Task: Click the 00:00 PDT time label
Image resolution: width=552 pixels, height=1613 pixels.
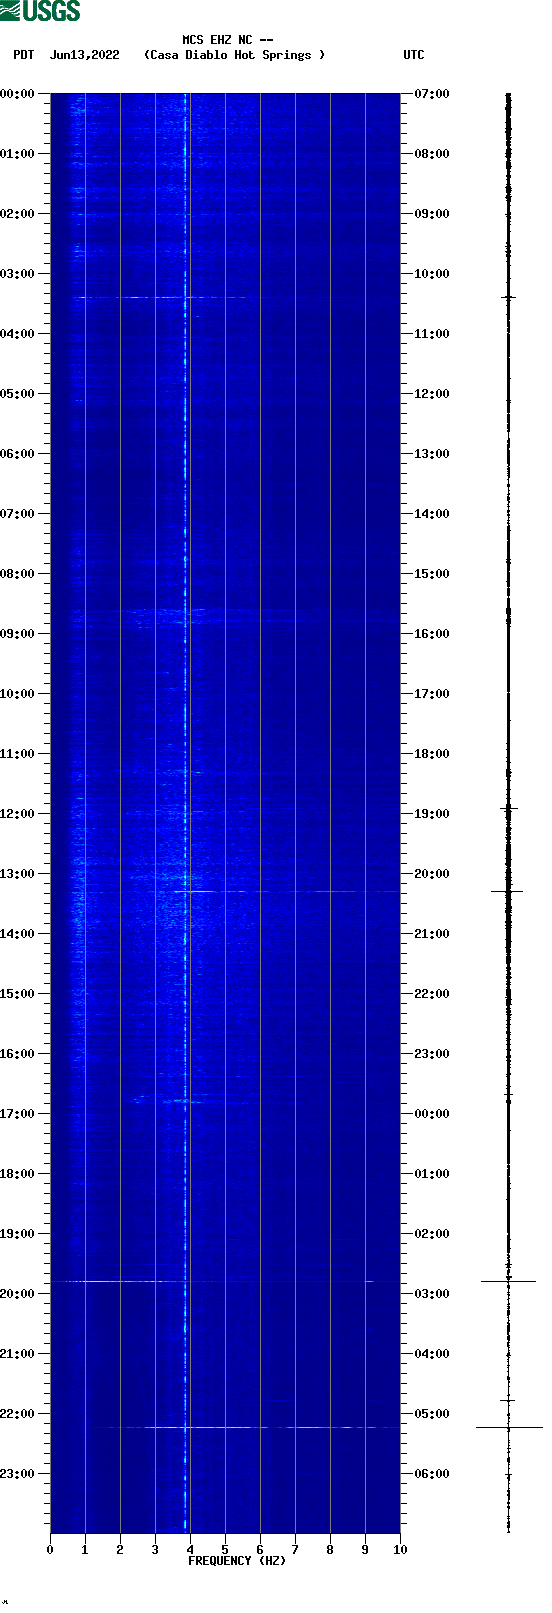Action: click(x=18, y=94)
